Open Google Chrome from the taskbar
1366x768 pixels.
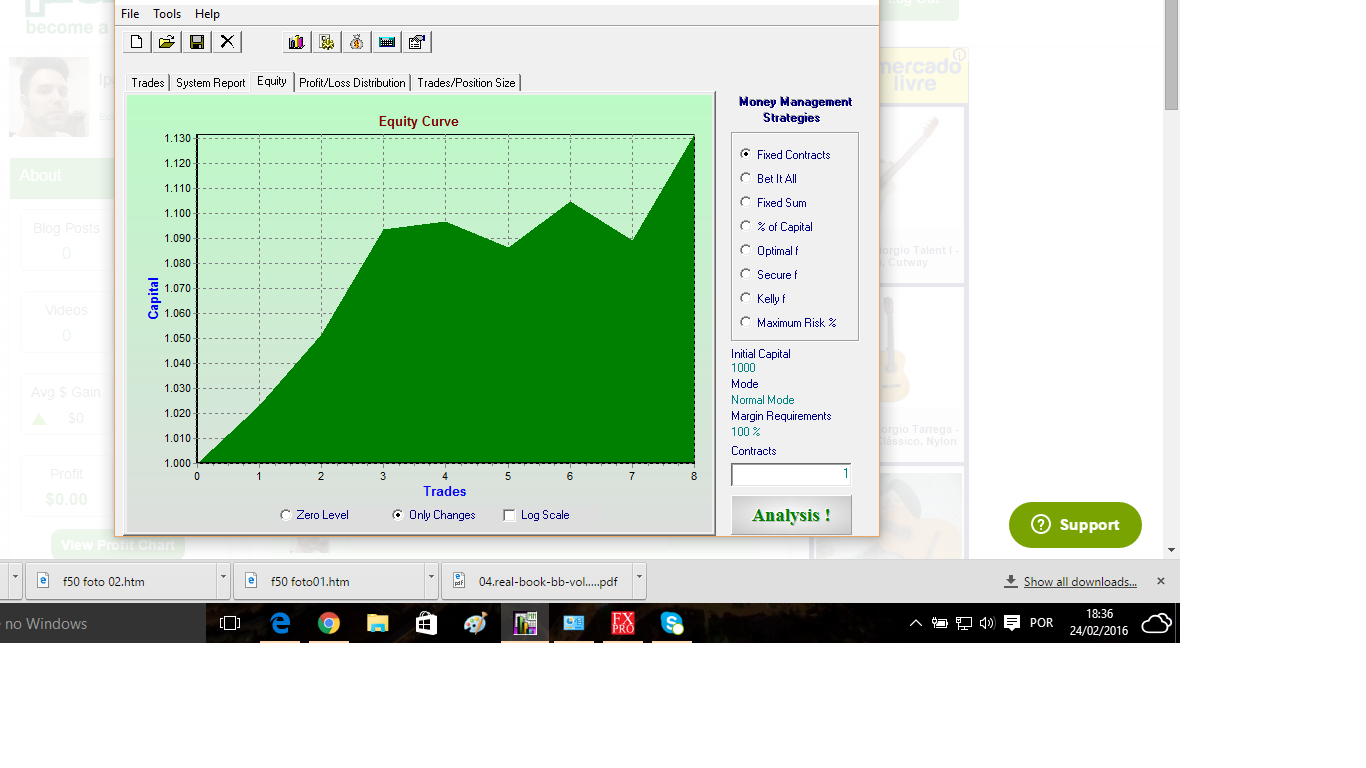(x=328, y=623)
